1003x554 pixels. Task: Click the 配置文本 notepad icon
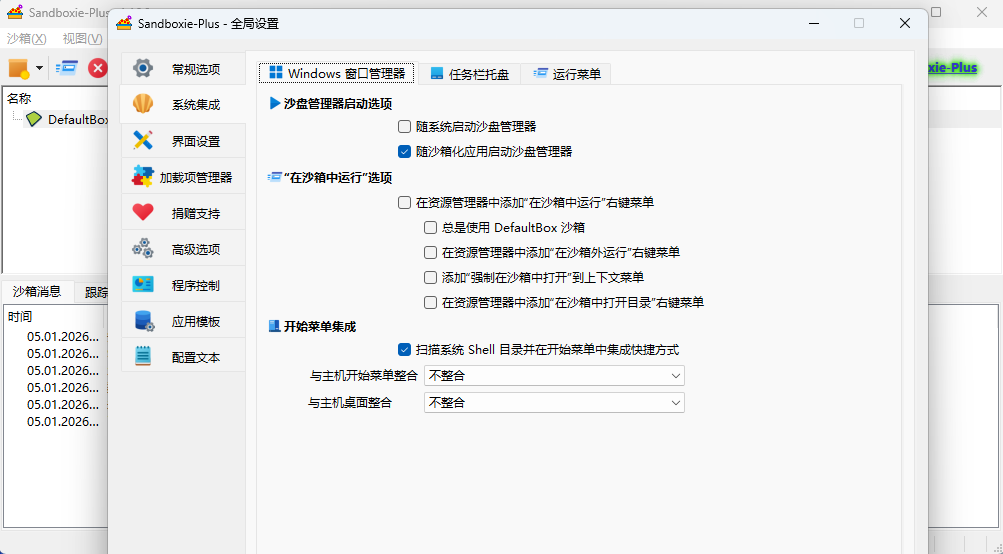tap(143, 357)
